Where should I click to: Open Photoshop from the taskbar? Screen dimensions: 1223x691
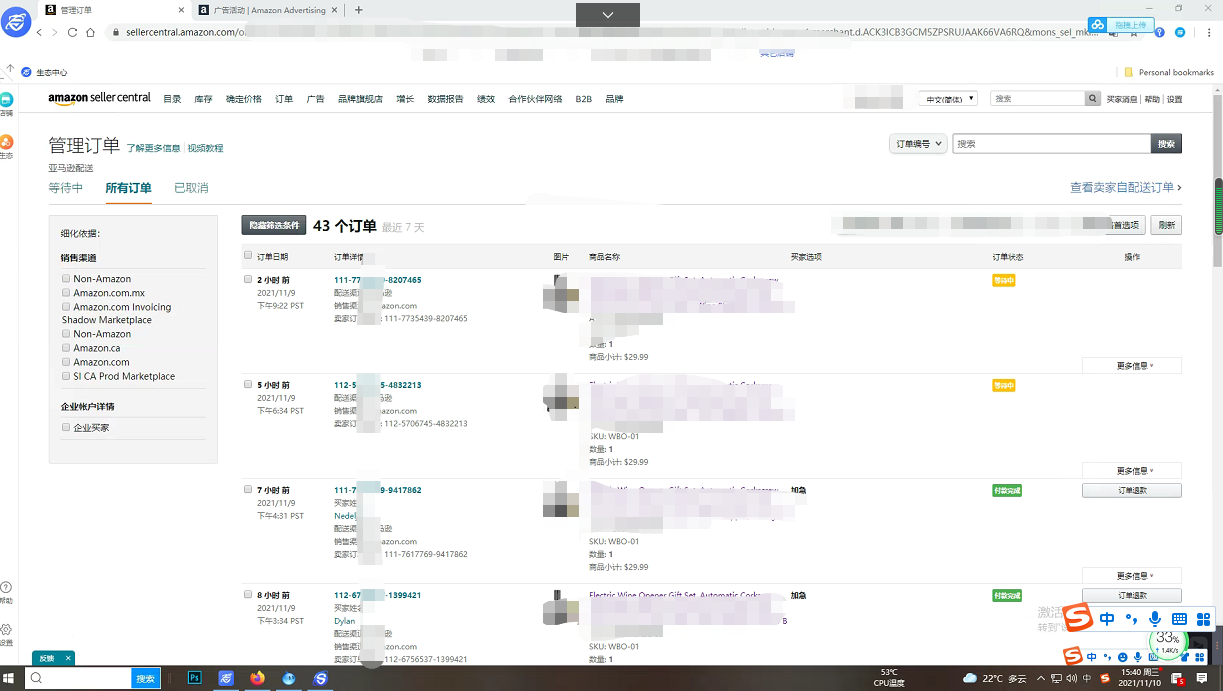pyautogui.click(x=195, y=678)
